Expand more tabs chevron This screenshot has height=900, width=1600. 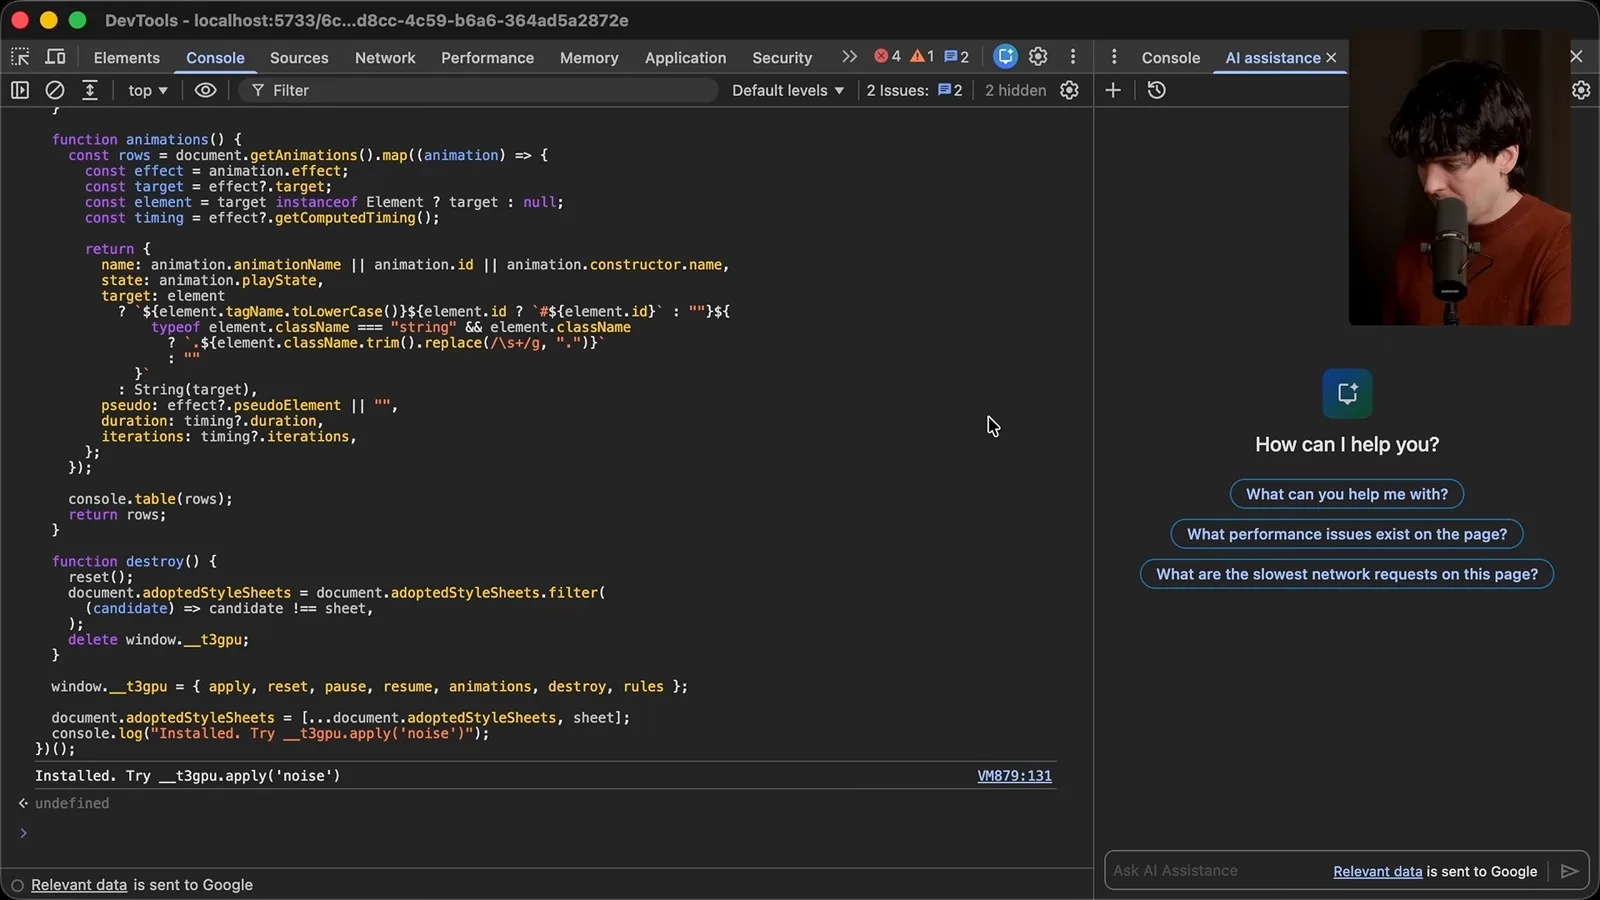coord(849,57)
